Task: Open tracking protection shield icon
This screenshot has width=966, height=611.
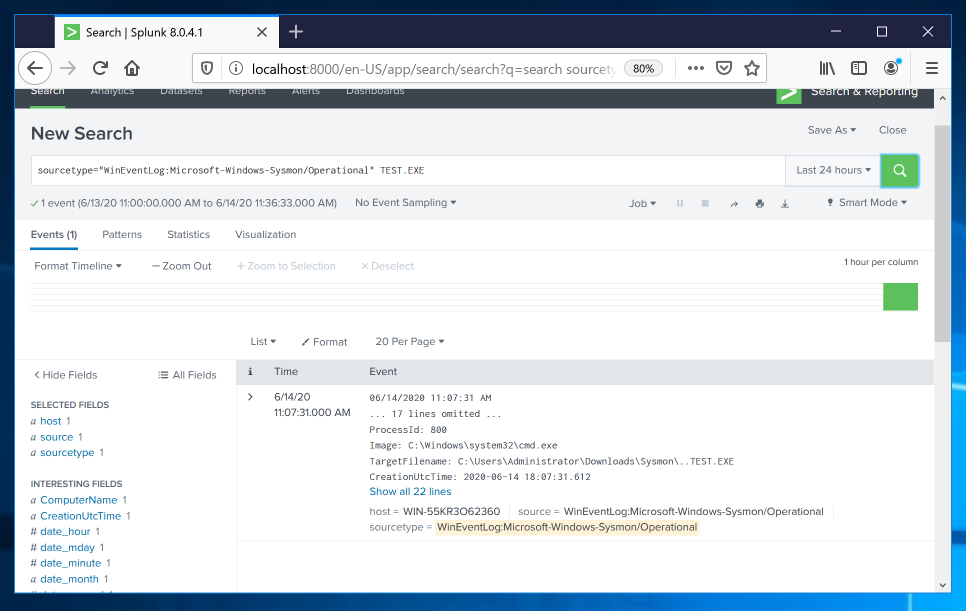Action: tap(207, 68)
